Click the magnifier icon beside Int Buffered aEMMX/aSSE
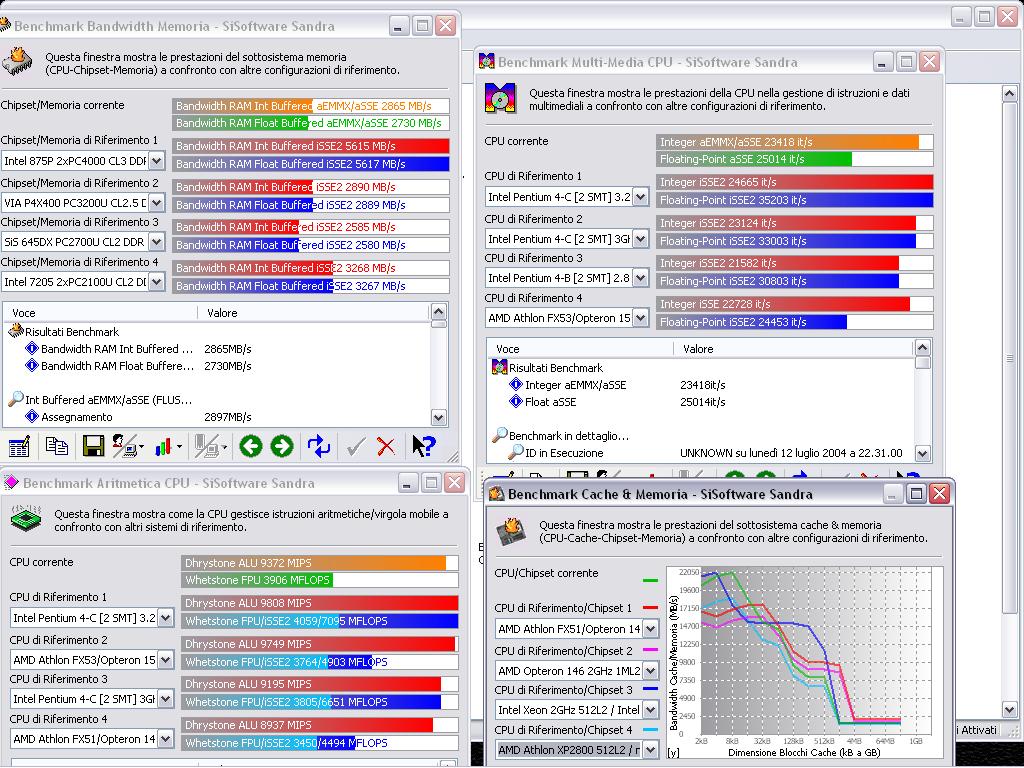This screenshot has height=768, width=1024. point(16,399)
